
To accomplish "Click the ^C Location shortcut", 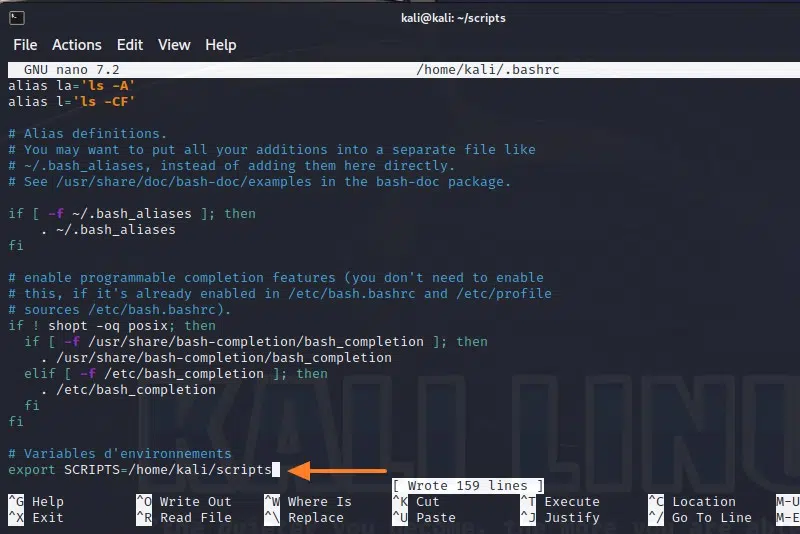I will (x=692, y=501).
